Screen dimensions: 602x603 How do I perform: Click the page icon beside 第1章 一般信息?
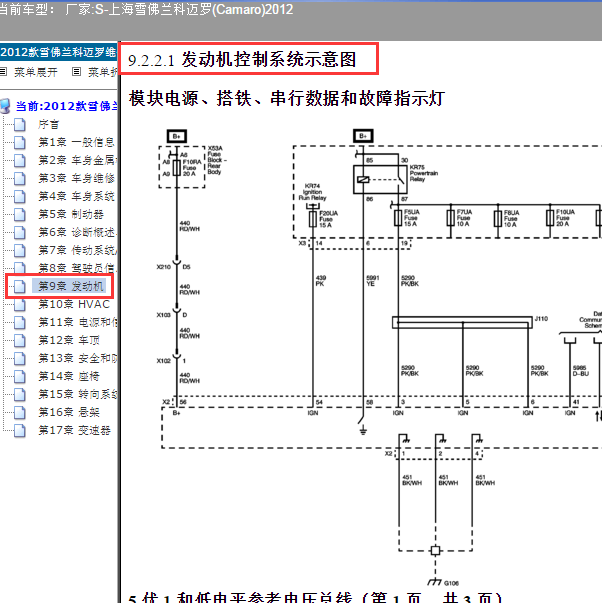coord(20,143)
